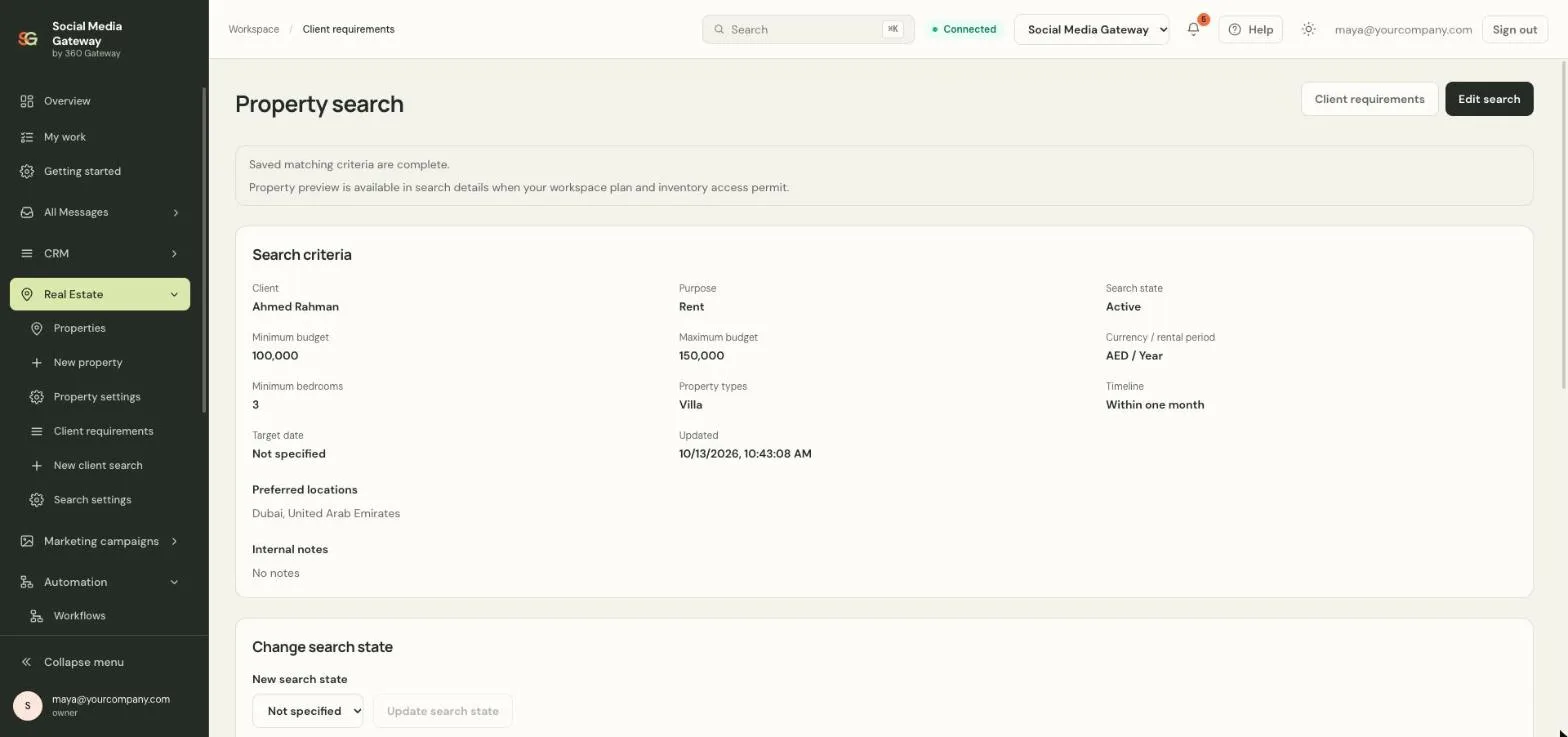Click the Connected status indicator
Screen dimensions: 1568x737
[964, 29]
